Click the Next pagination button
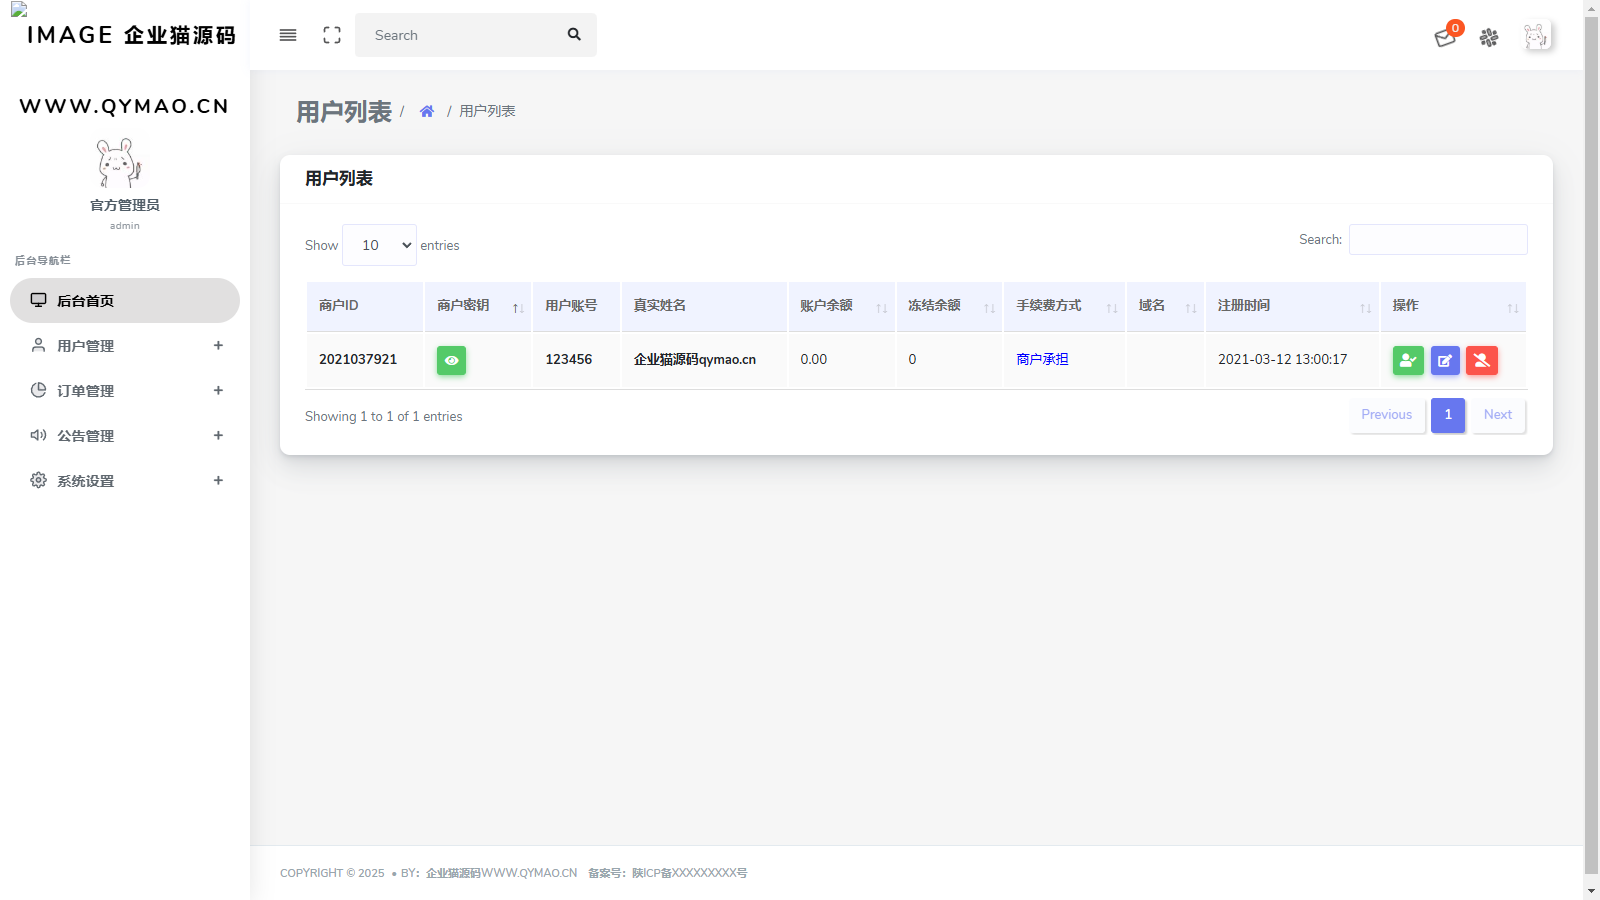1600x900 pixels. (1497, 415)
